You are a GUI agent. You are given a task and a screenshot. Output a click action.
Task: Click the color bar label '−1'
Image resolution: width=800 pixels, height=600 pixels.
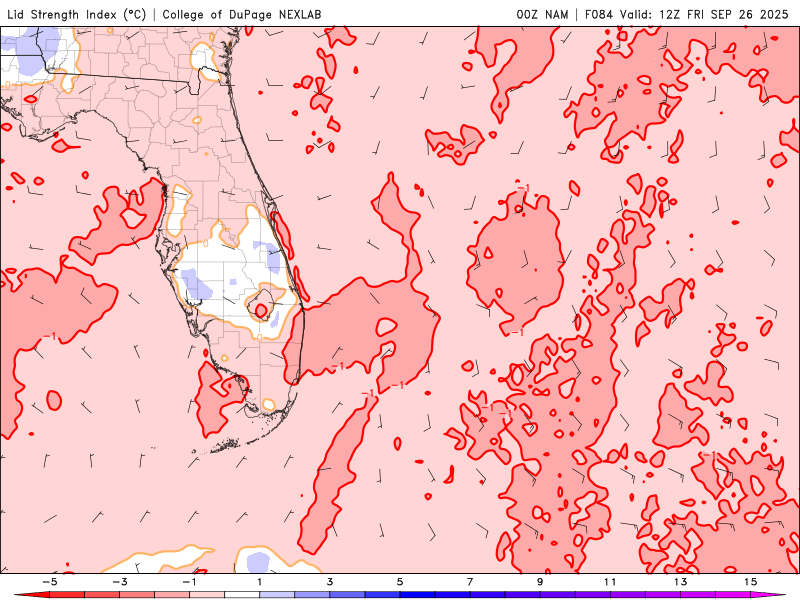pos(189,582)
